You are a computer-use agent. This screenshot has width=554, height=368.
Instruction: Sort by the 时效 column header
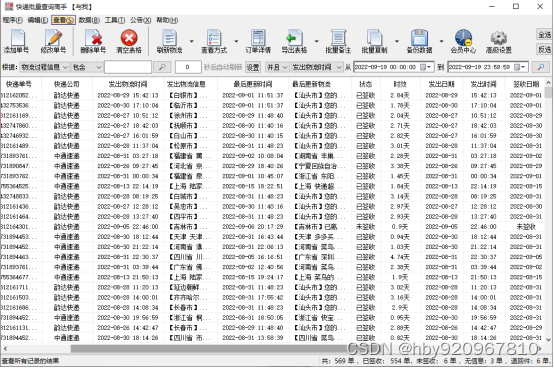click(400, 84)
